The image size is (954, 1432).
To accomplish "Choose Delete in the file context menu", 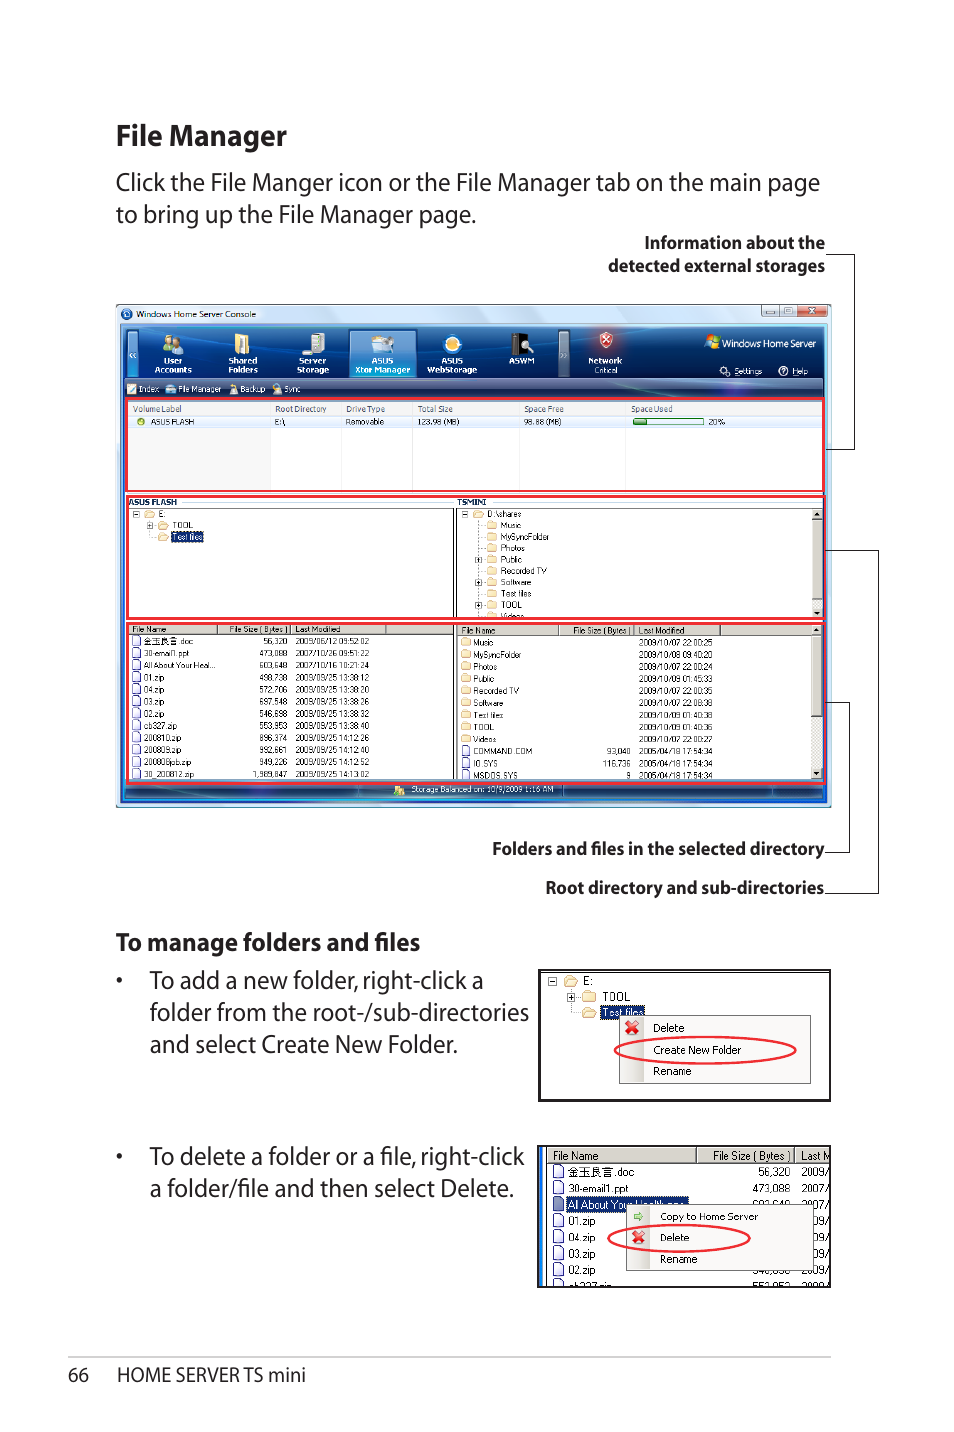I will [675, 1238].
